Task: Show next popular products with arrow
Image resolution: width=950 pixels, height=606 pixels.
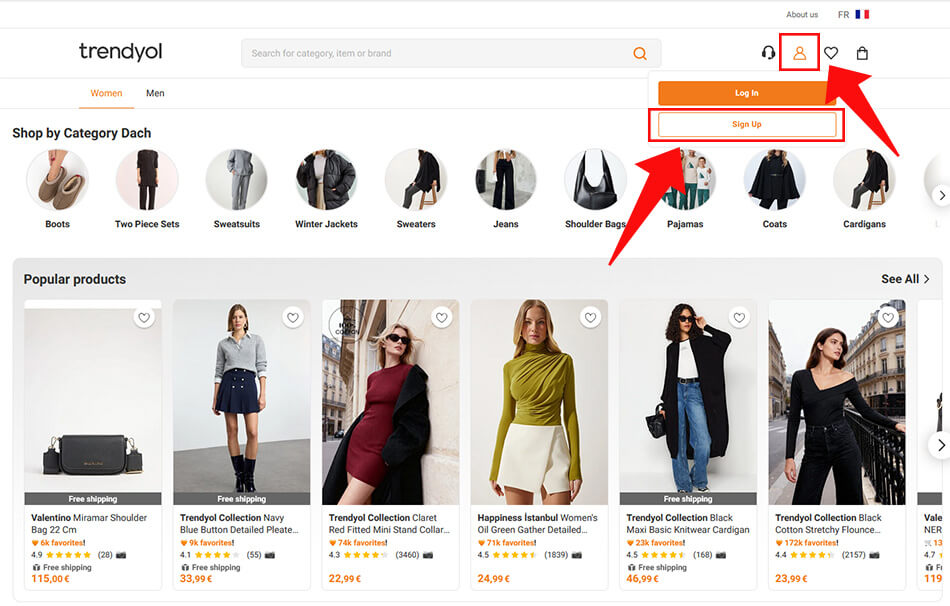Action: click(x=939, y=444)
